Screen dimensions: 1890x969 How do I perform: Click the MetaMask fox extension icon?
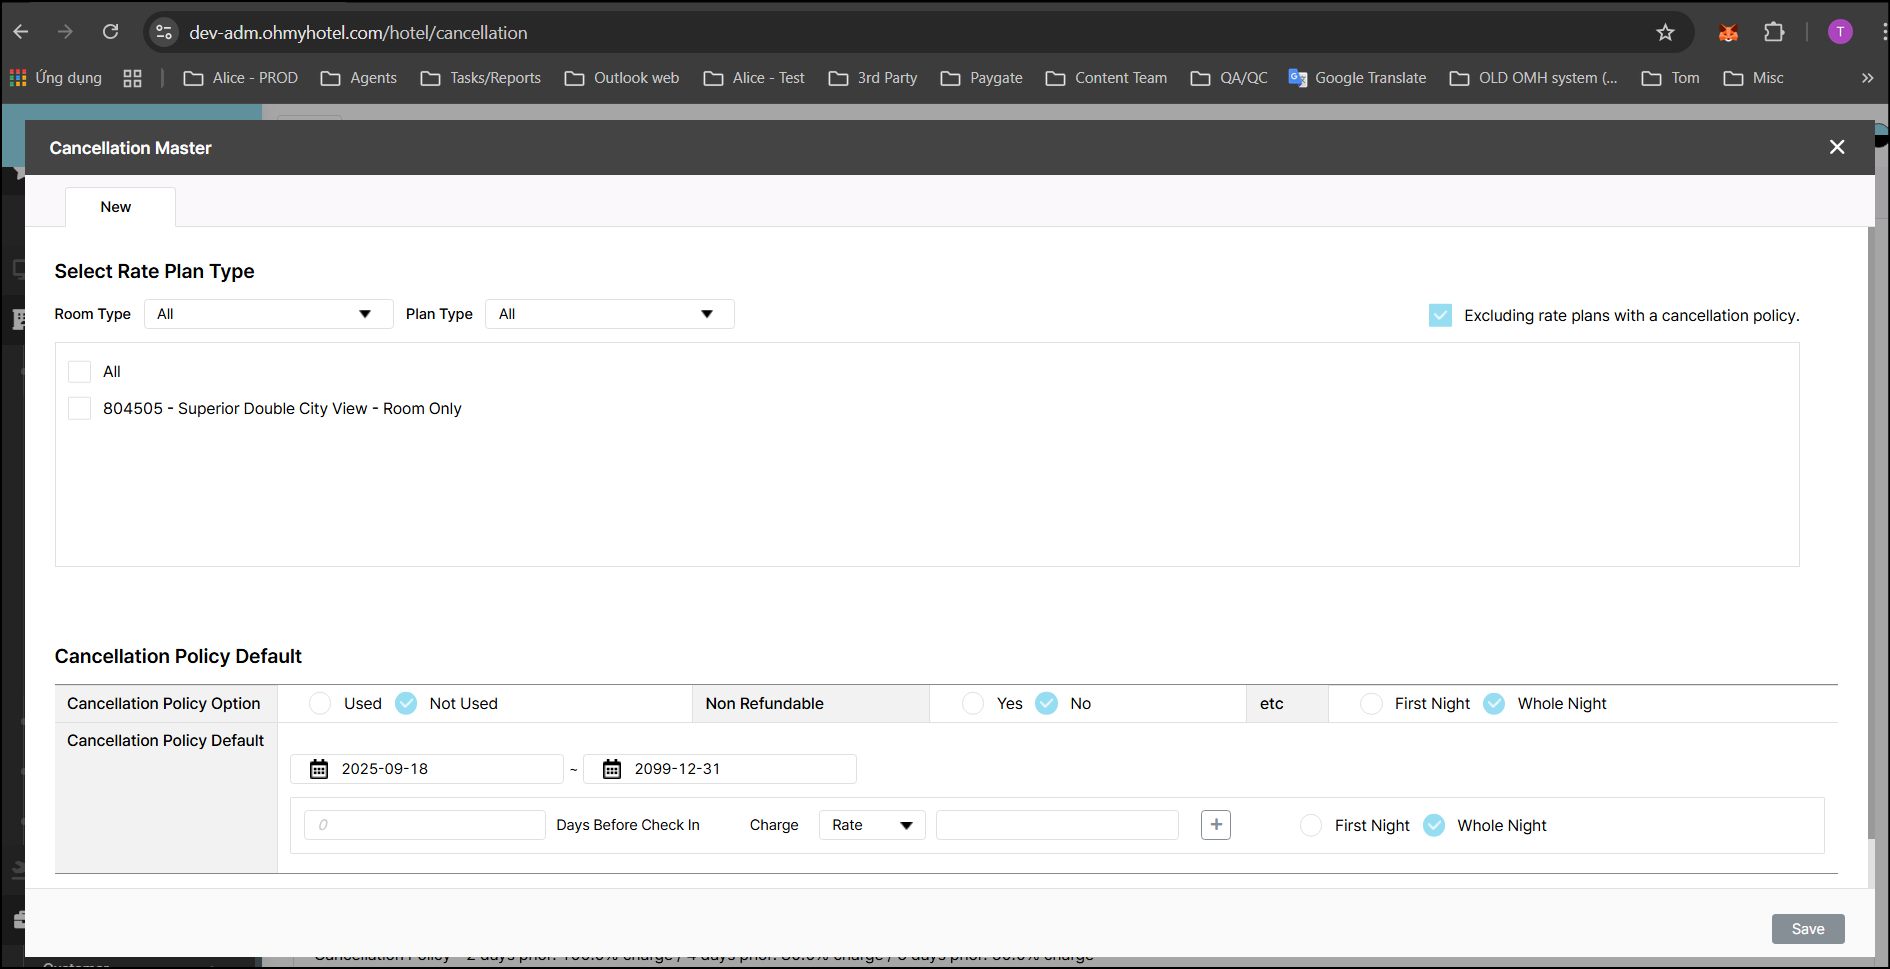[x=1728, y=33]
